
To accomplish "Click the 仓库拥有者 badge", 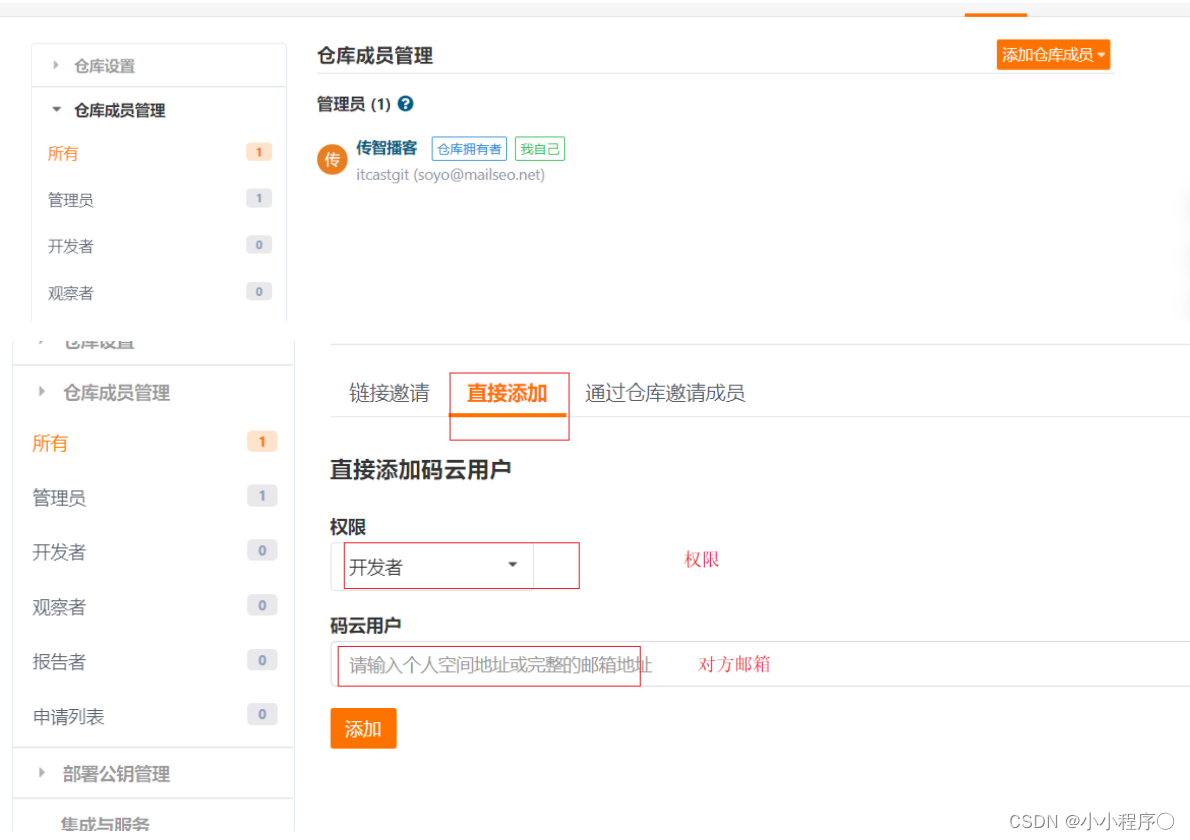I will pyautogui.click(x=469, y=149).
